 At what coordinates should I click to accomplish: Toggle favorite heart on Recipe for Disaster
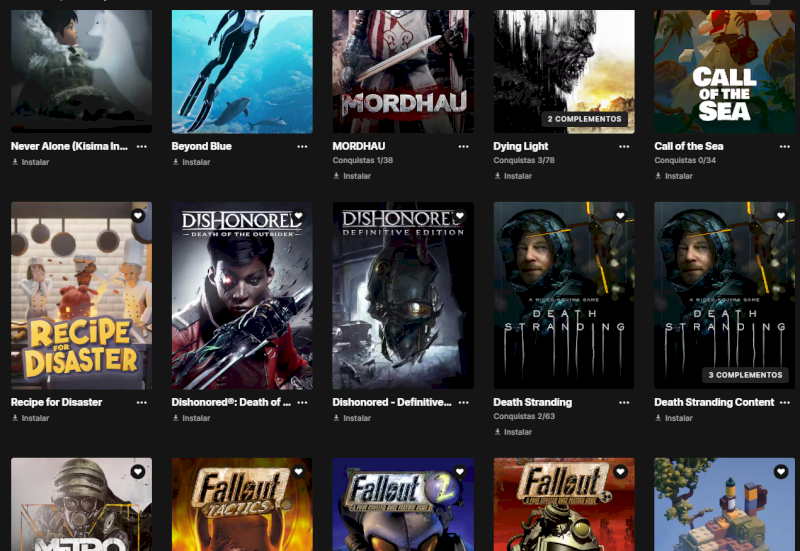tap(138, 216)
